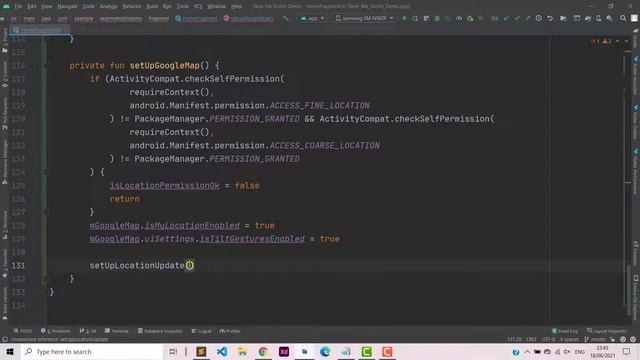Click the fragment breadcrumb folder
The image size is (640, 360).
pyautogui.click(x=159, y=18)
